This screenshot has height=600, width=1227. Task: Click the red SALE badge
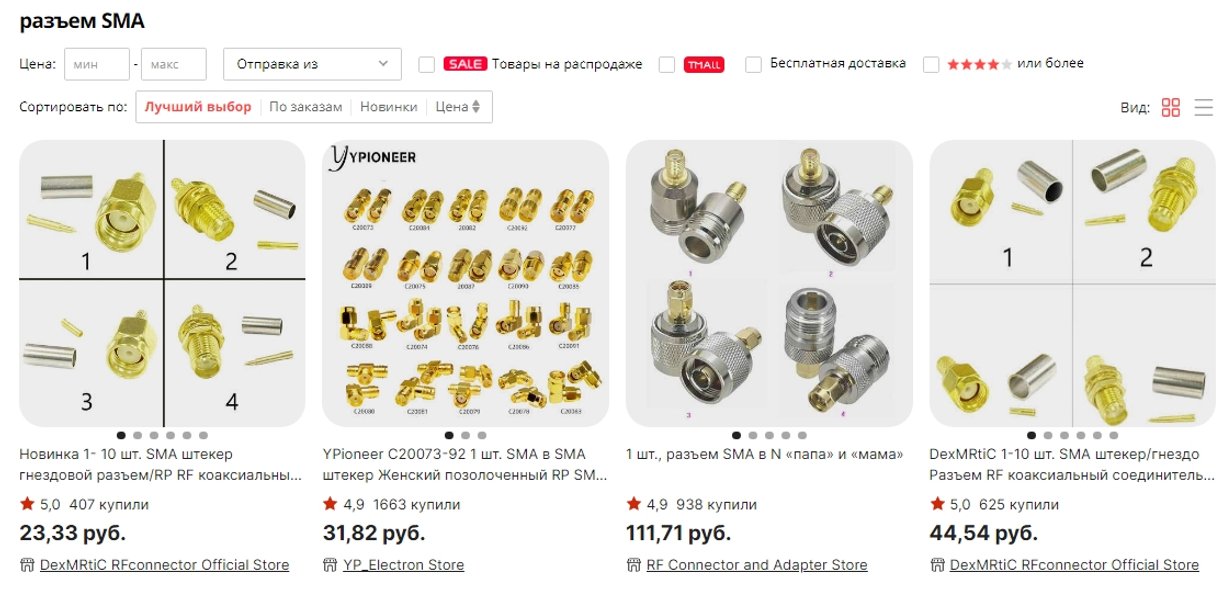[465, 64]
